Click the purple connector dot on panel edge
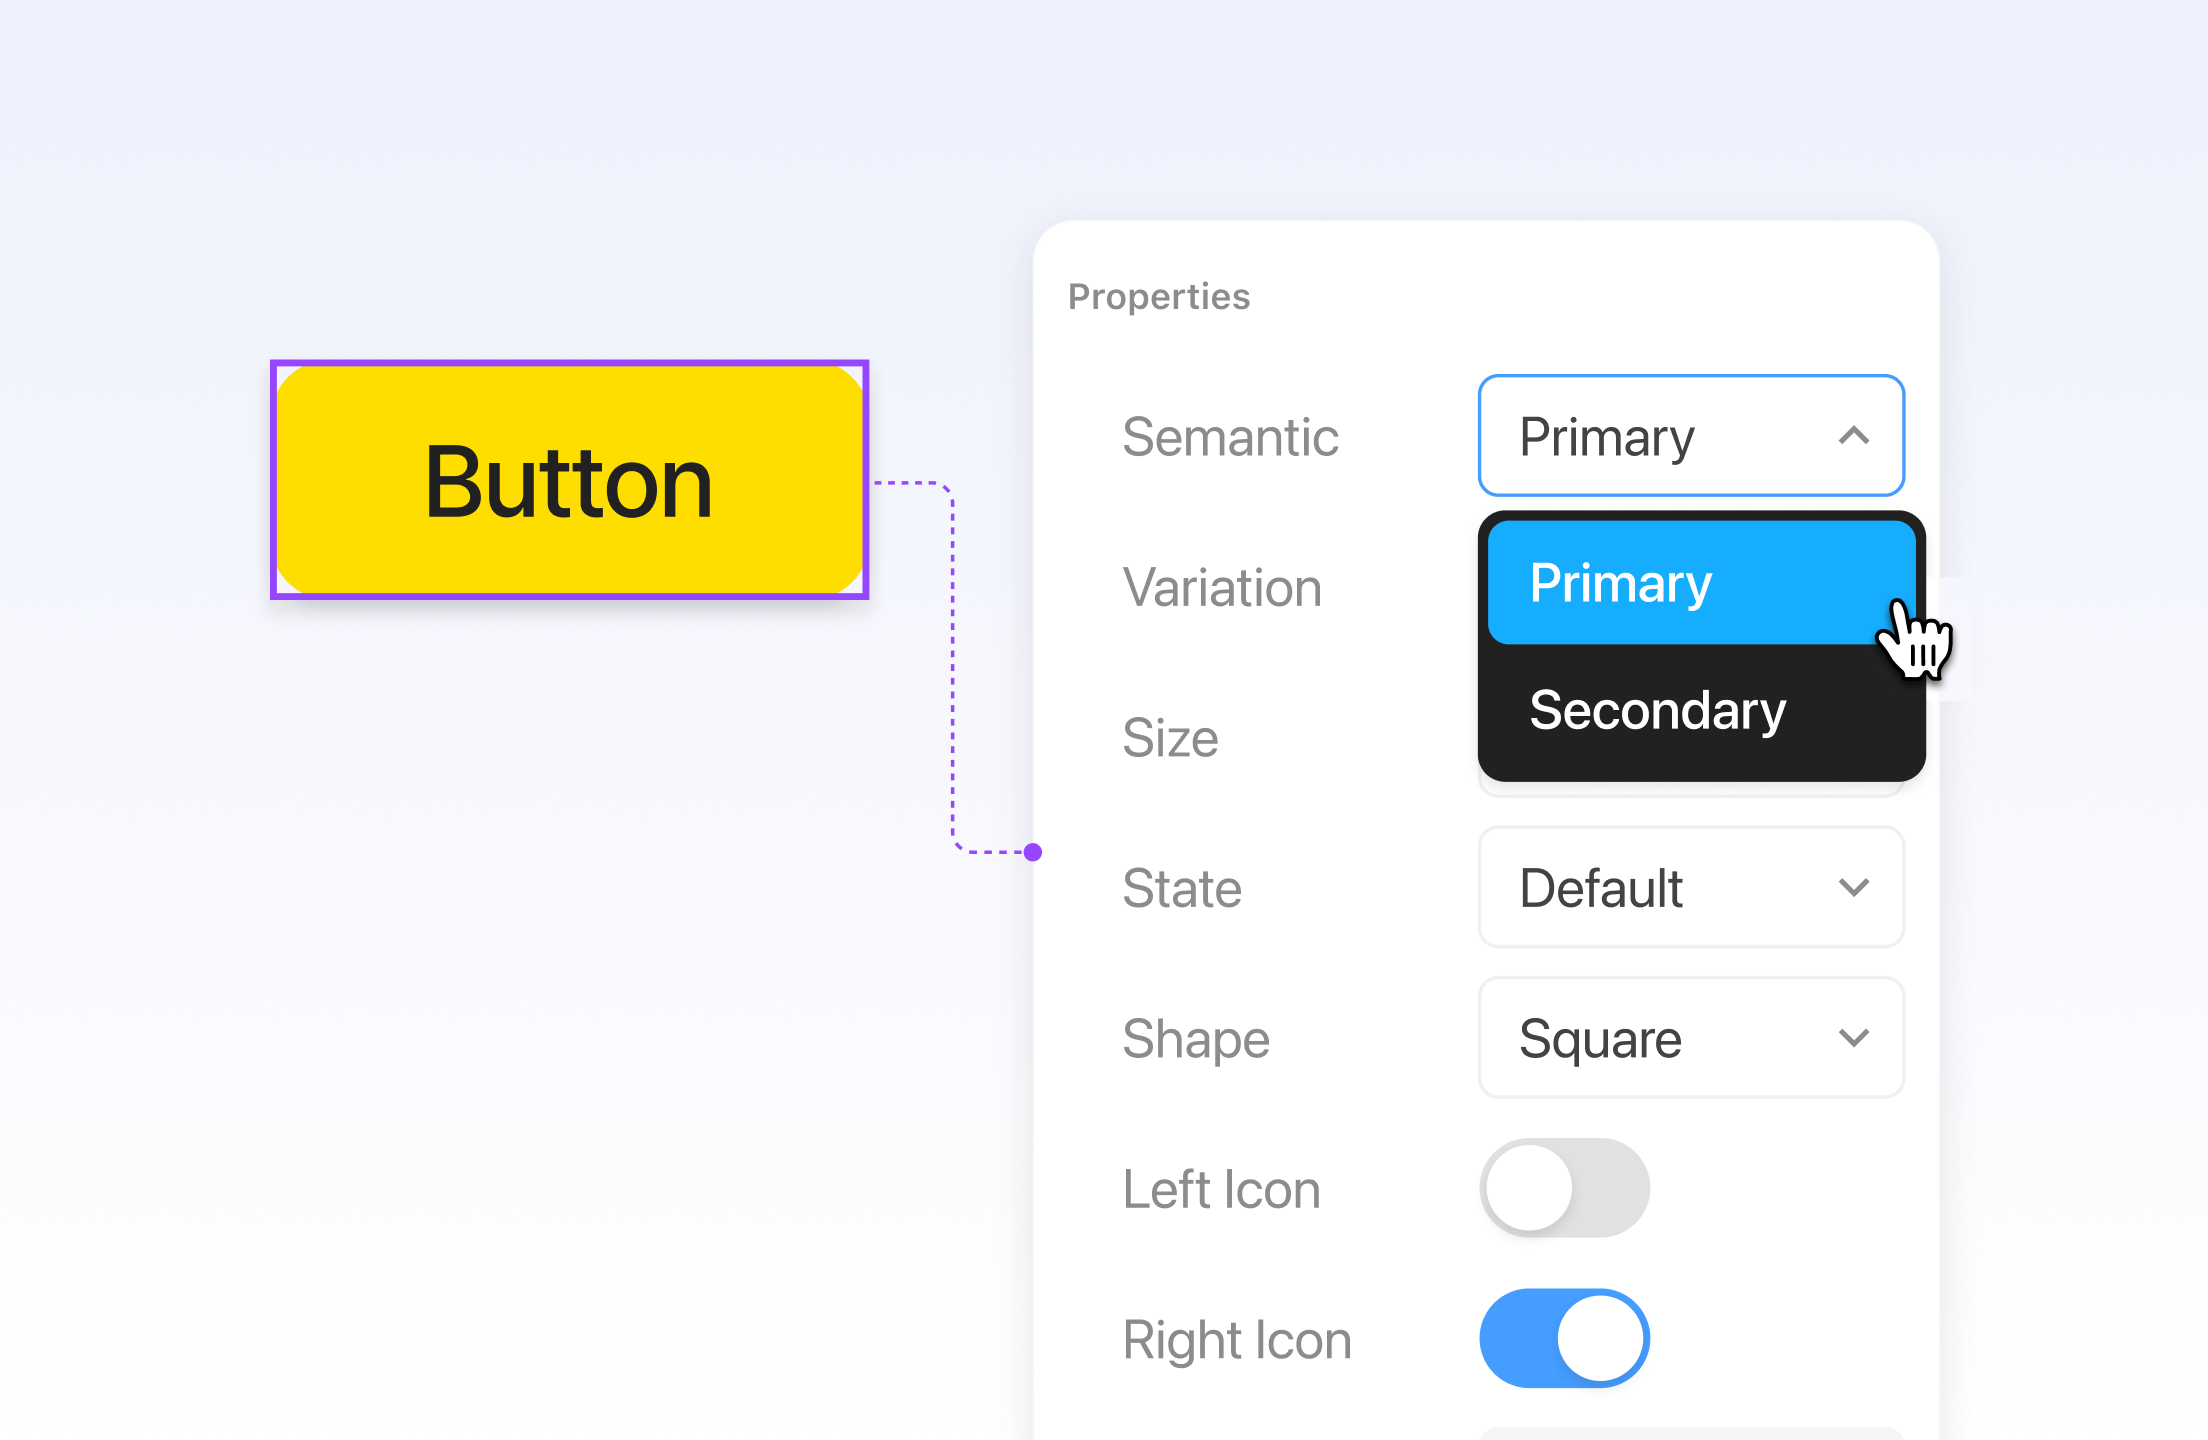 pyautogui.click(x=1033, y=852)
